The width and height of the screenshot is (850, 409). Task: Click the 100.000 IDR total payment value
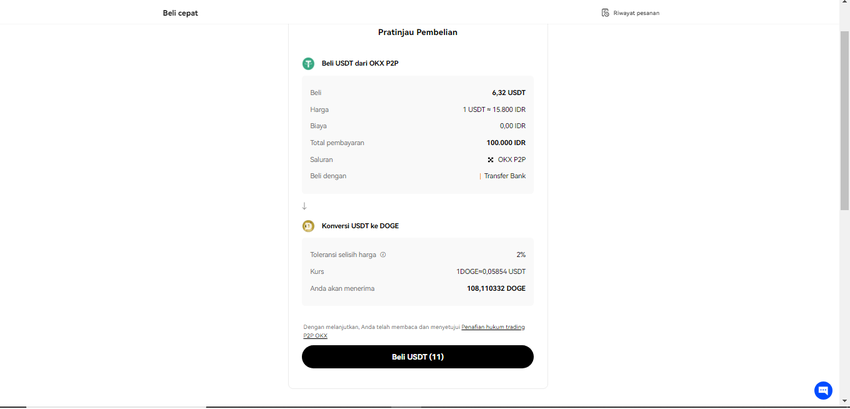pos(505,143)
